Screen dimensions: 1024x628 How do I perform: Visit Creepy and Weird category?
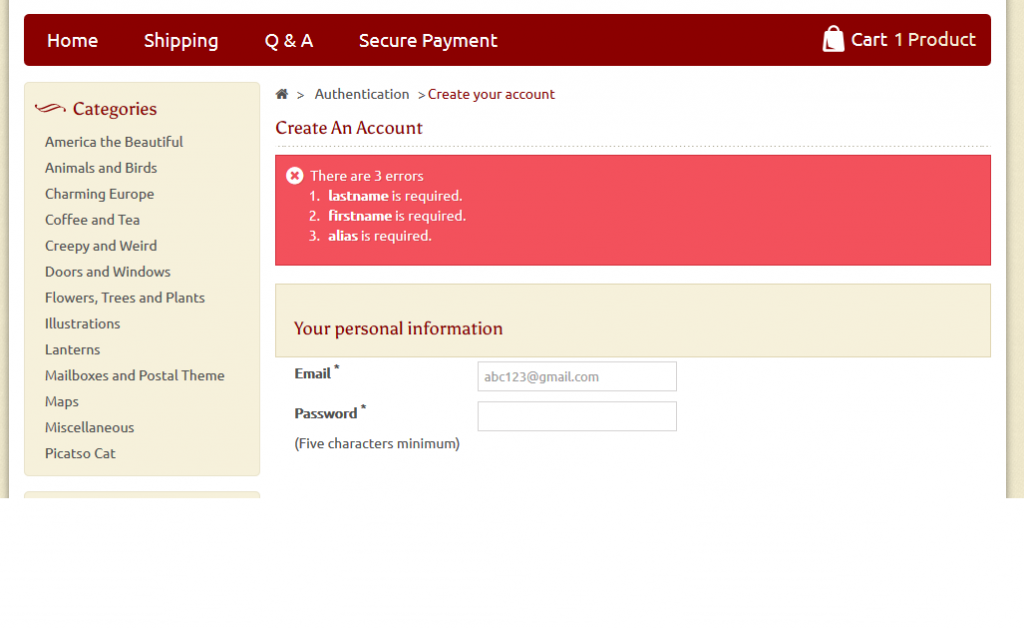[x=101, y=246]
